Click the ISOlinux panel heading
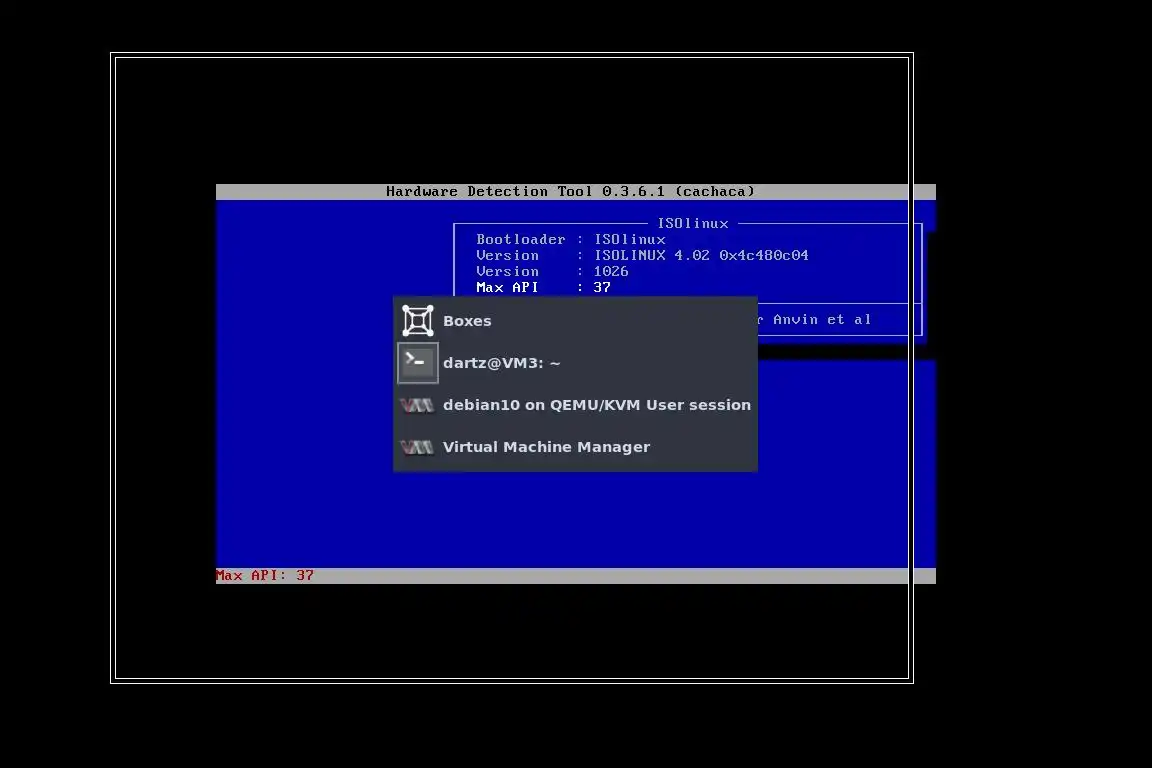This screenshot has width=1152, height=768. tap(693, 223)
